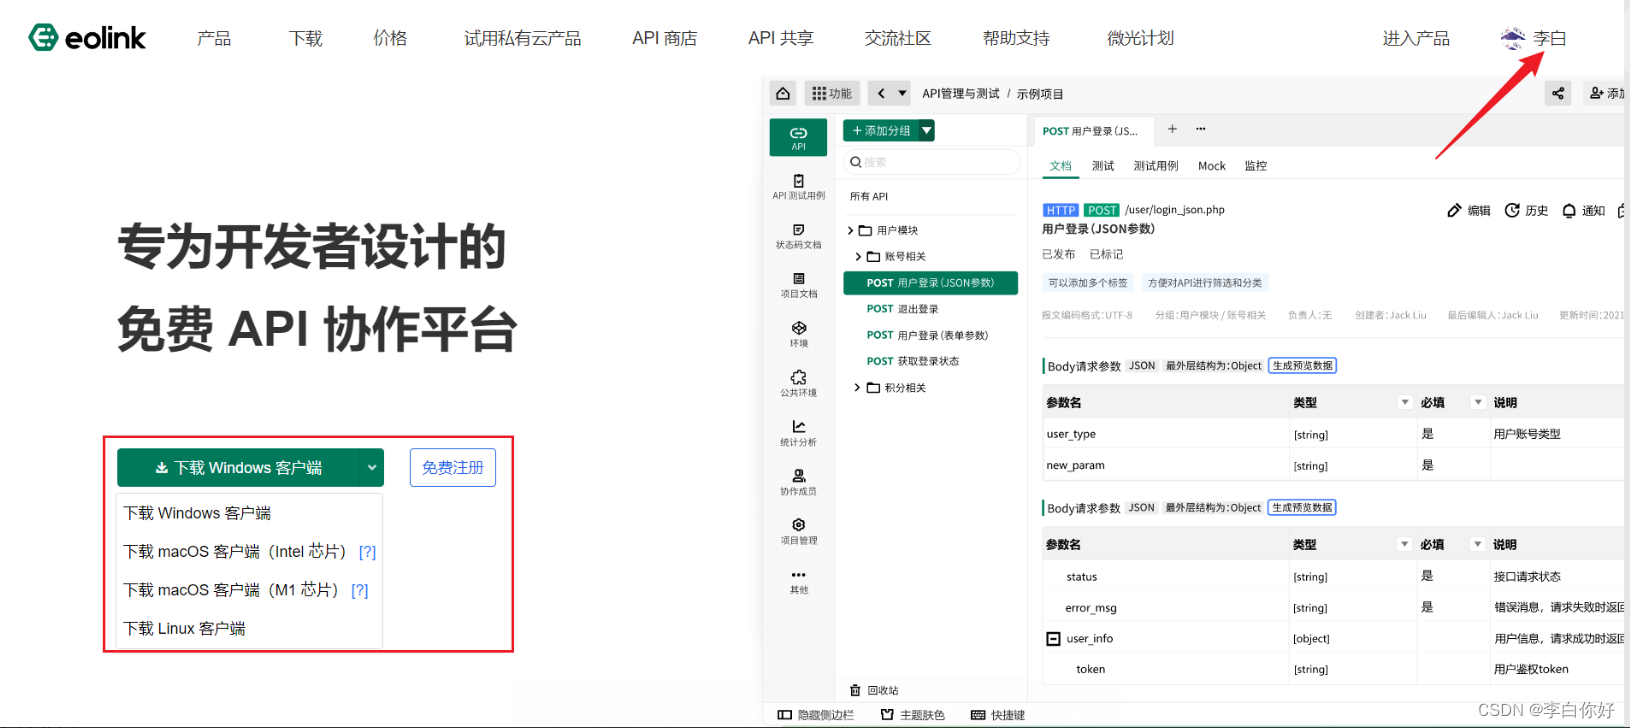Open 协作成员 in sidebar

798,481
